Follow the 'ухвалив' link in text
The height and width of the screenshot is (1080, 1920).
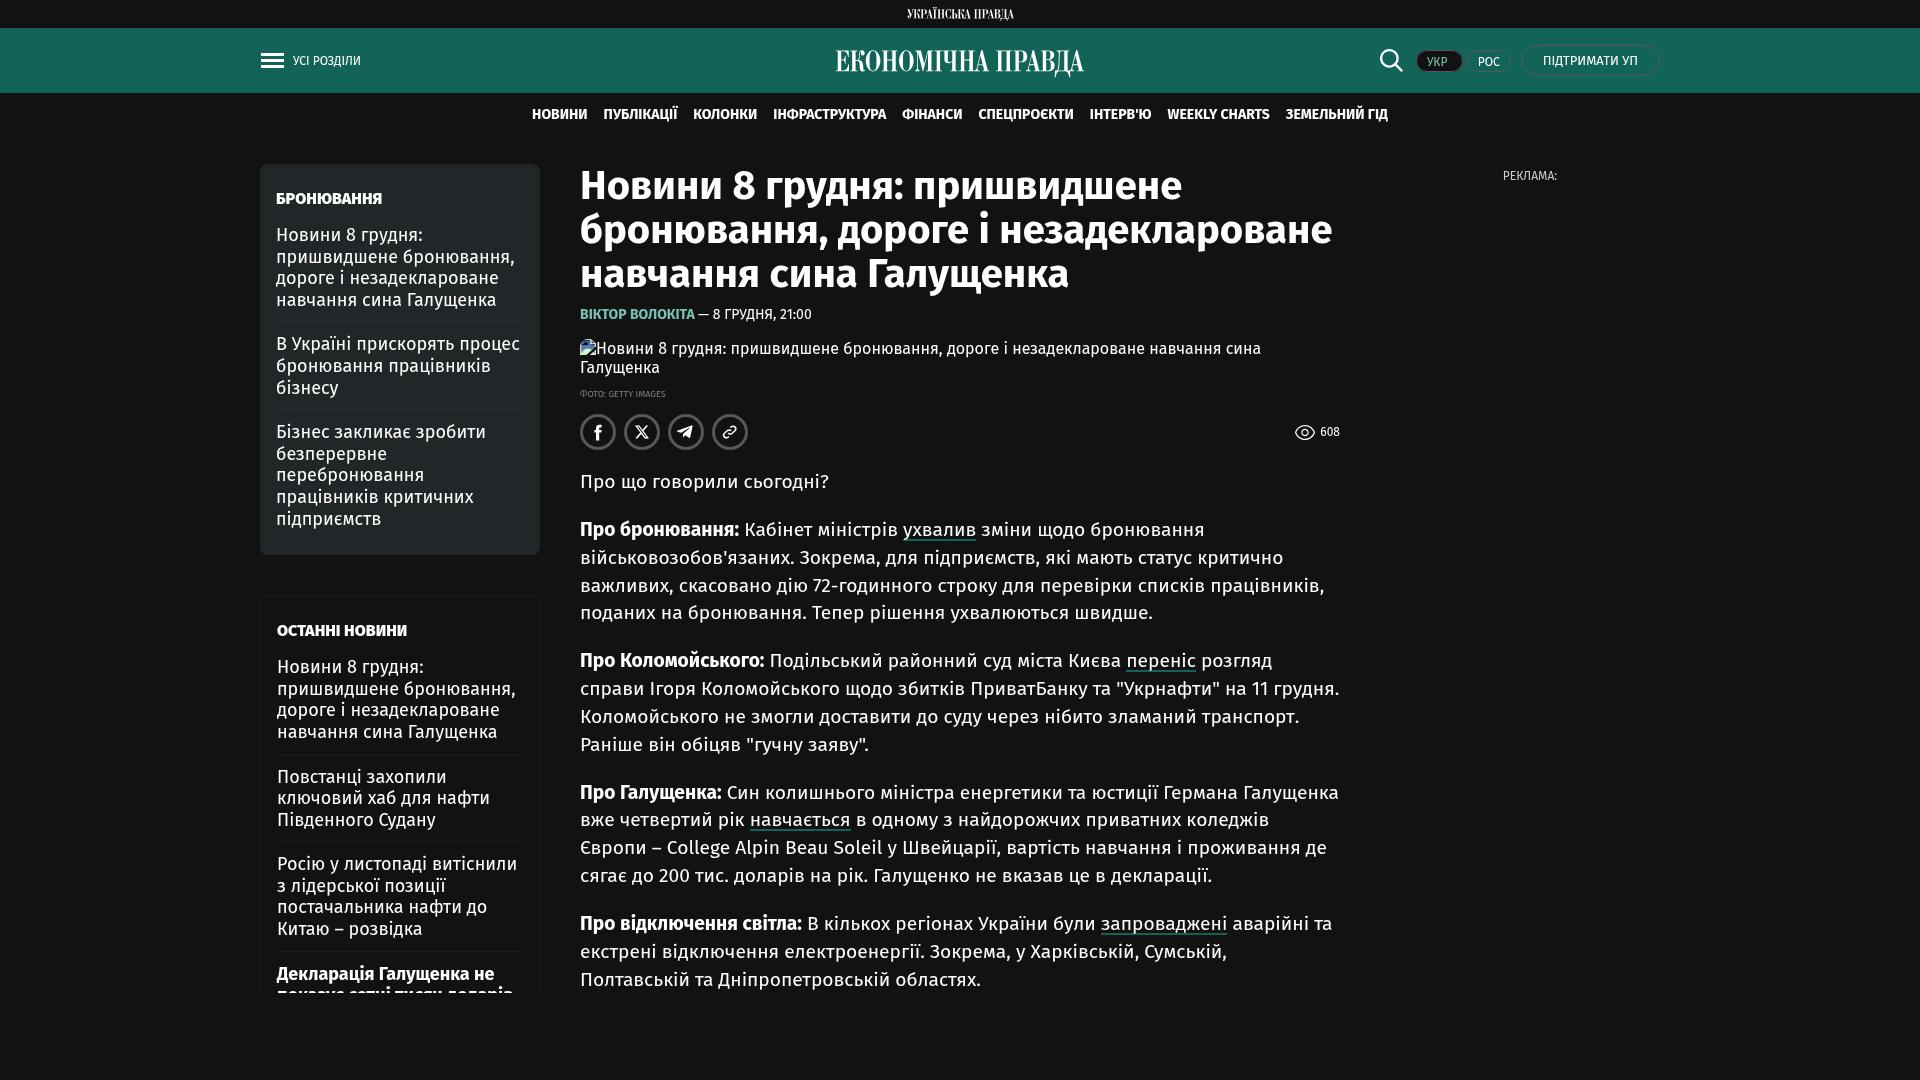pyautogui.click(x=939, y=530)
